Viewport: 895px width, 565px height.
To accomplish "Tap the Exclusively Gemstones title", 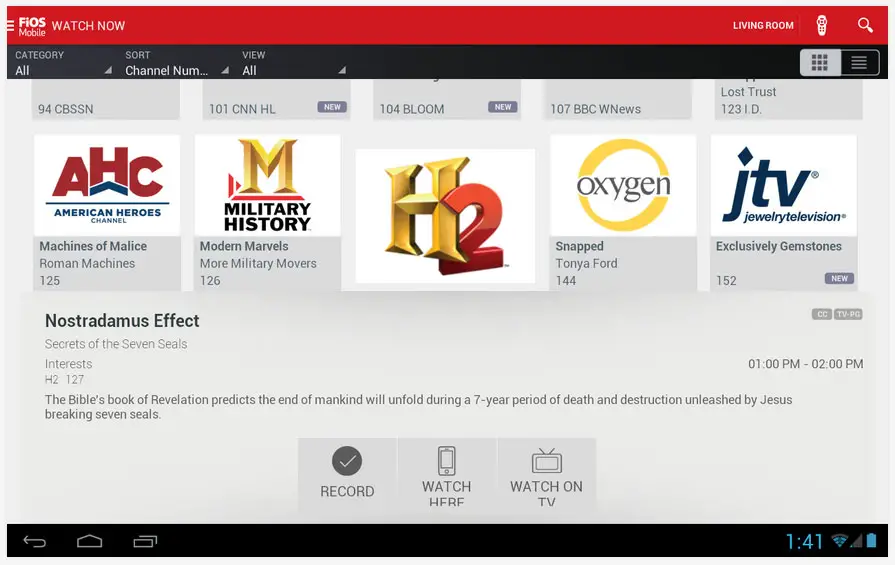I will point(779,246).
